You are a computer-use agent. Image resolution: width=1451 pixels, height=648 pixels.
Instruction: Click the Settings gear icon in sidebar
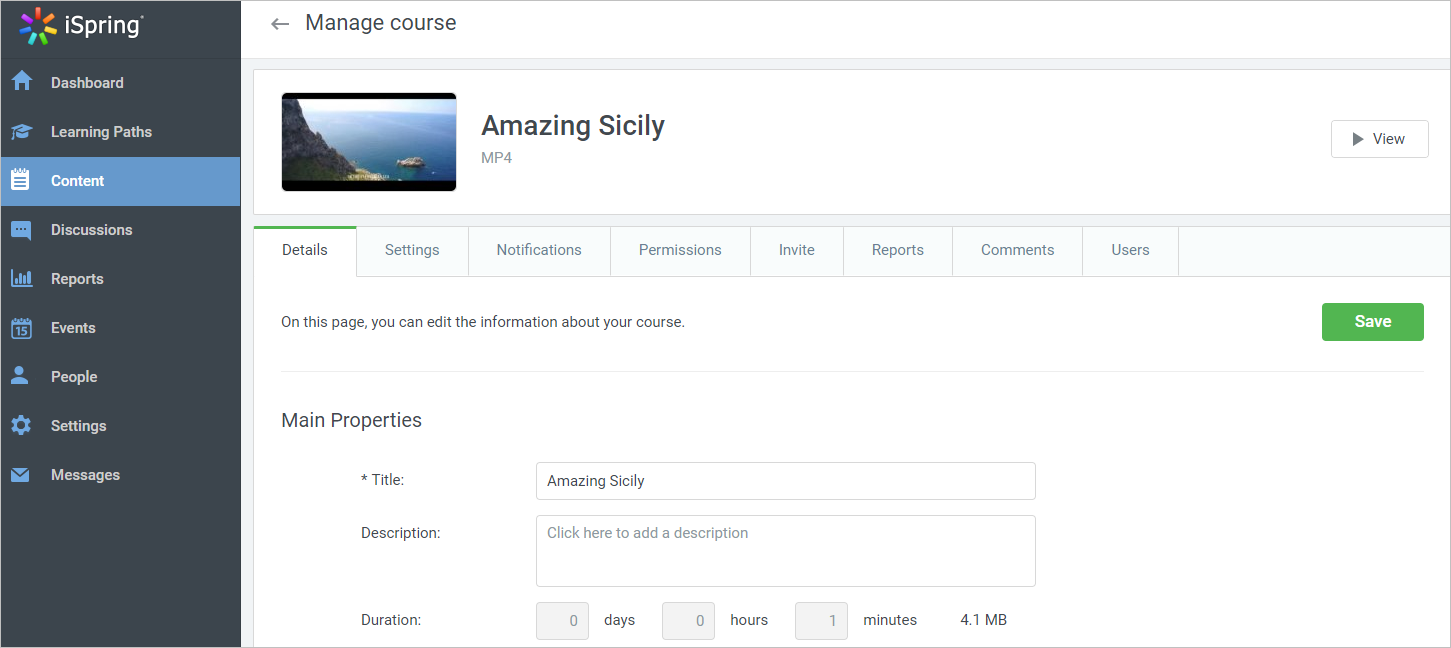click(21, 426)
